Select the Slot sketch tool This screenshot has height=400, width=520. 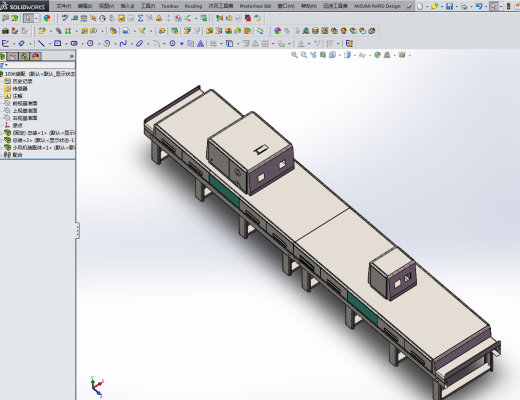74,43
